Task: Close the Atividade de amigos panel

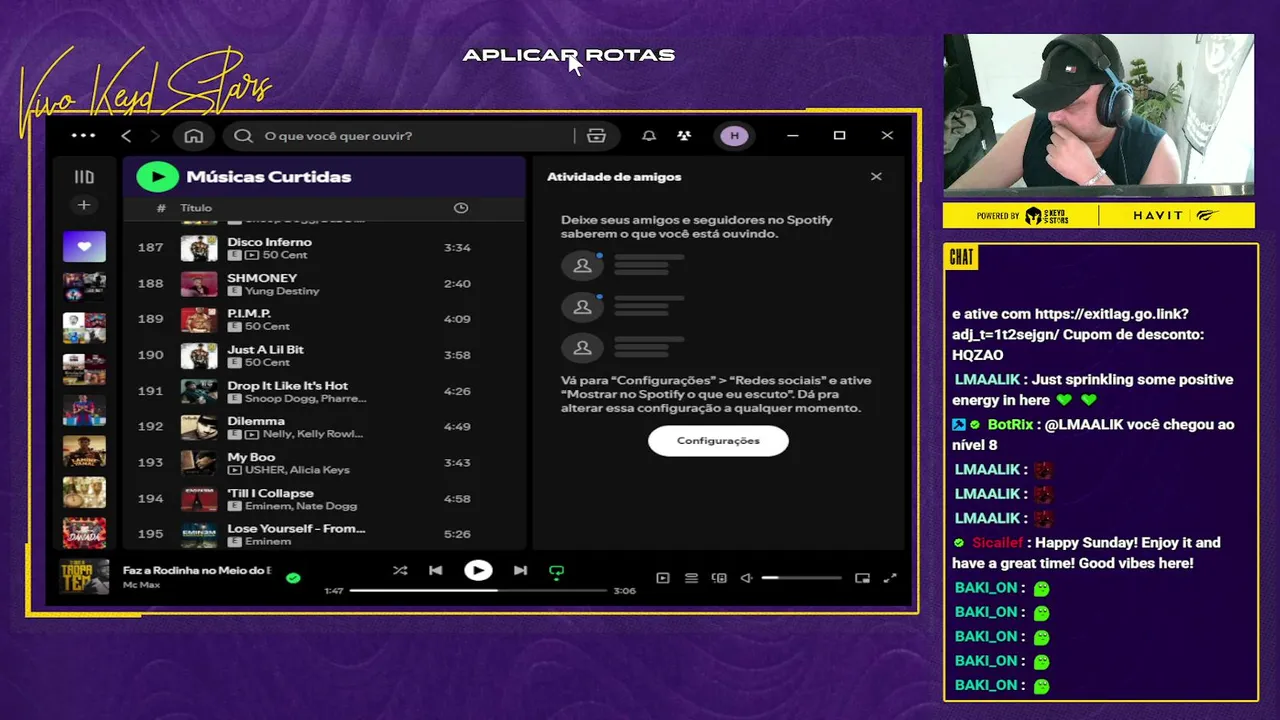Action: [876, 177]
